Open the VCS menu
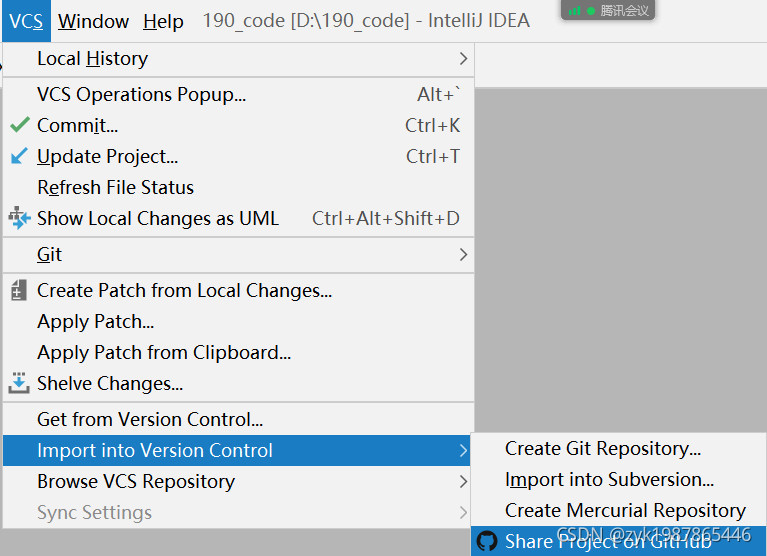This screenshot has height=556, width=767. [x=26, y=21]
